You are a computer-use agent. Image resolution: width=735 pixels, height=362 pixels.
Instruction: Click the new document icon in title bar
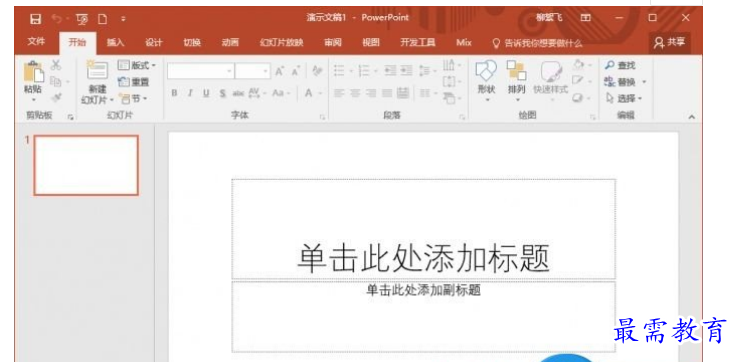[102, 19]
